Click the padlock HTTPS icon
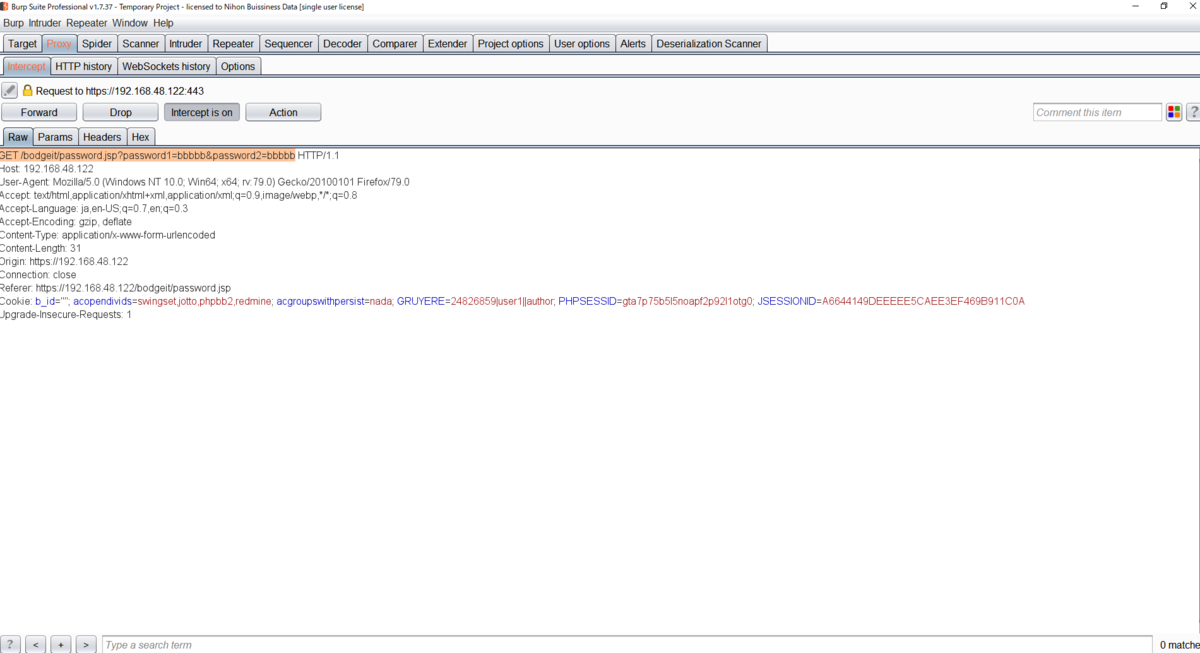Viewport: 1200px width, 653px height. (28, 90)
